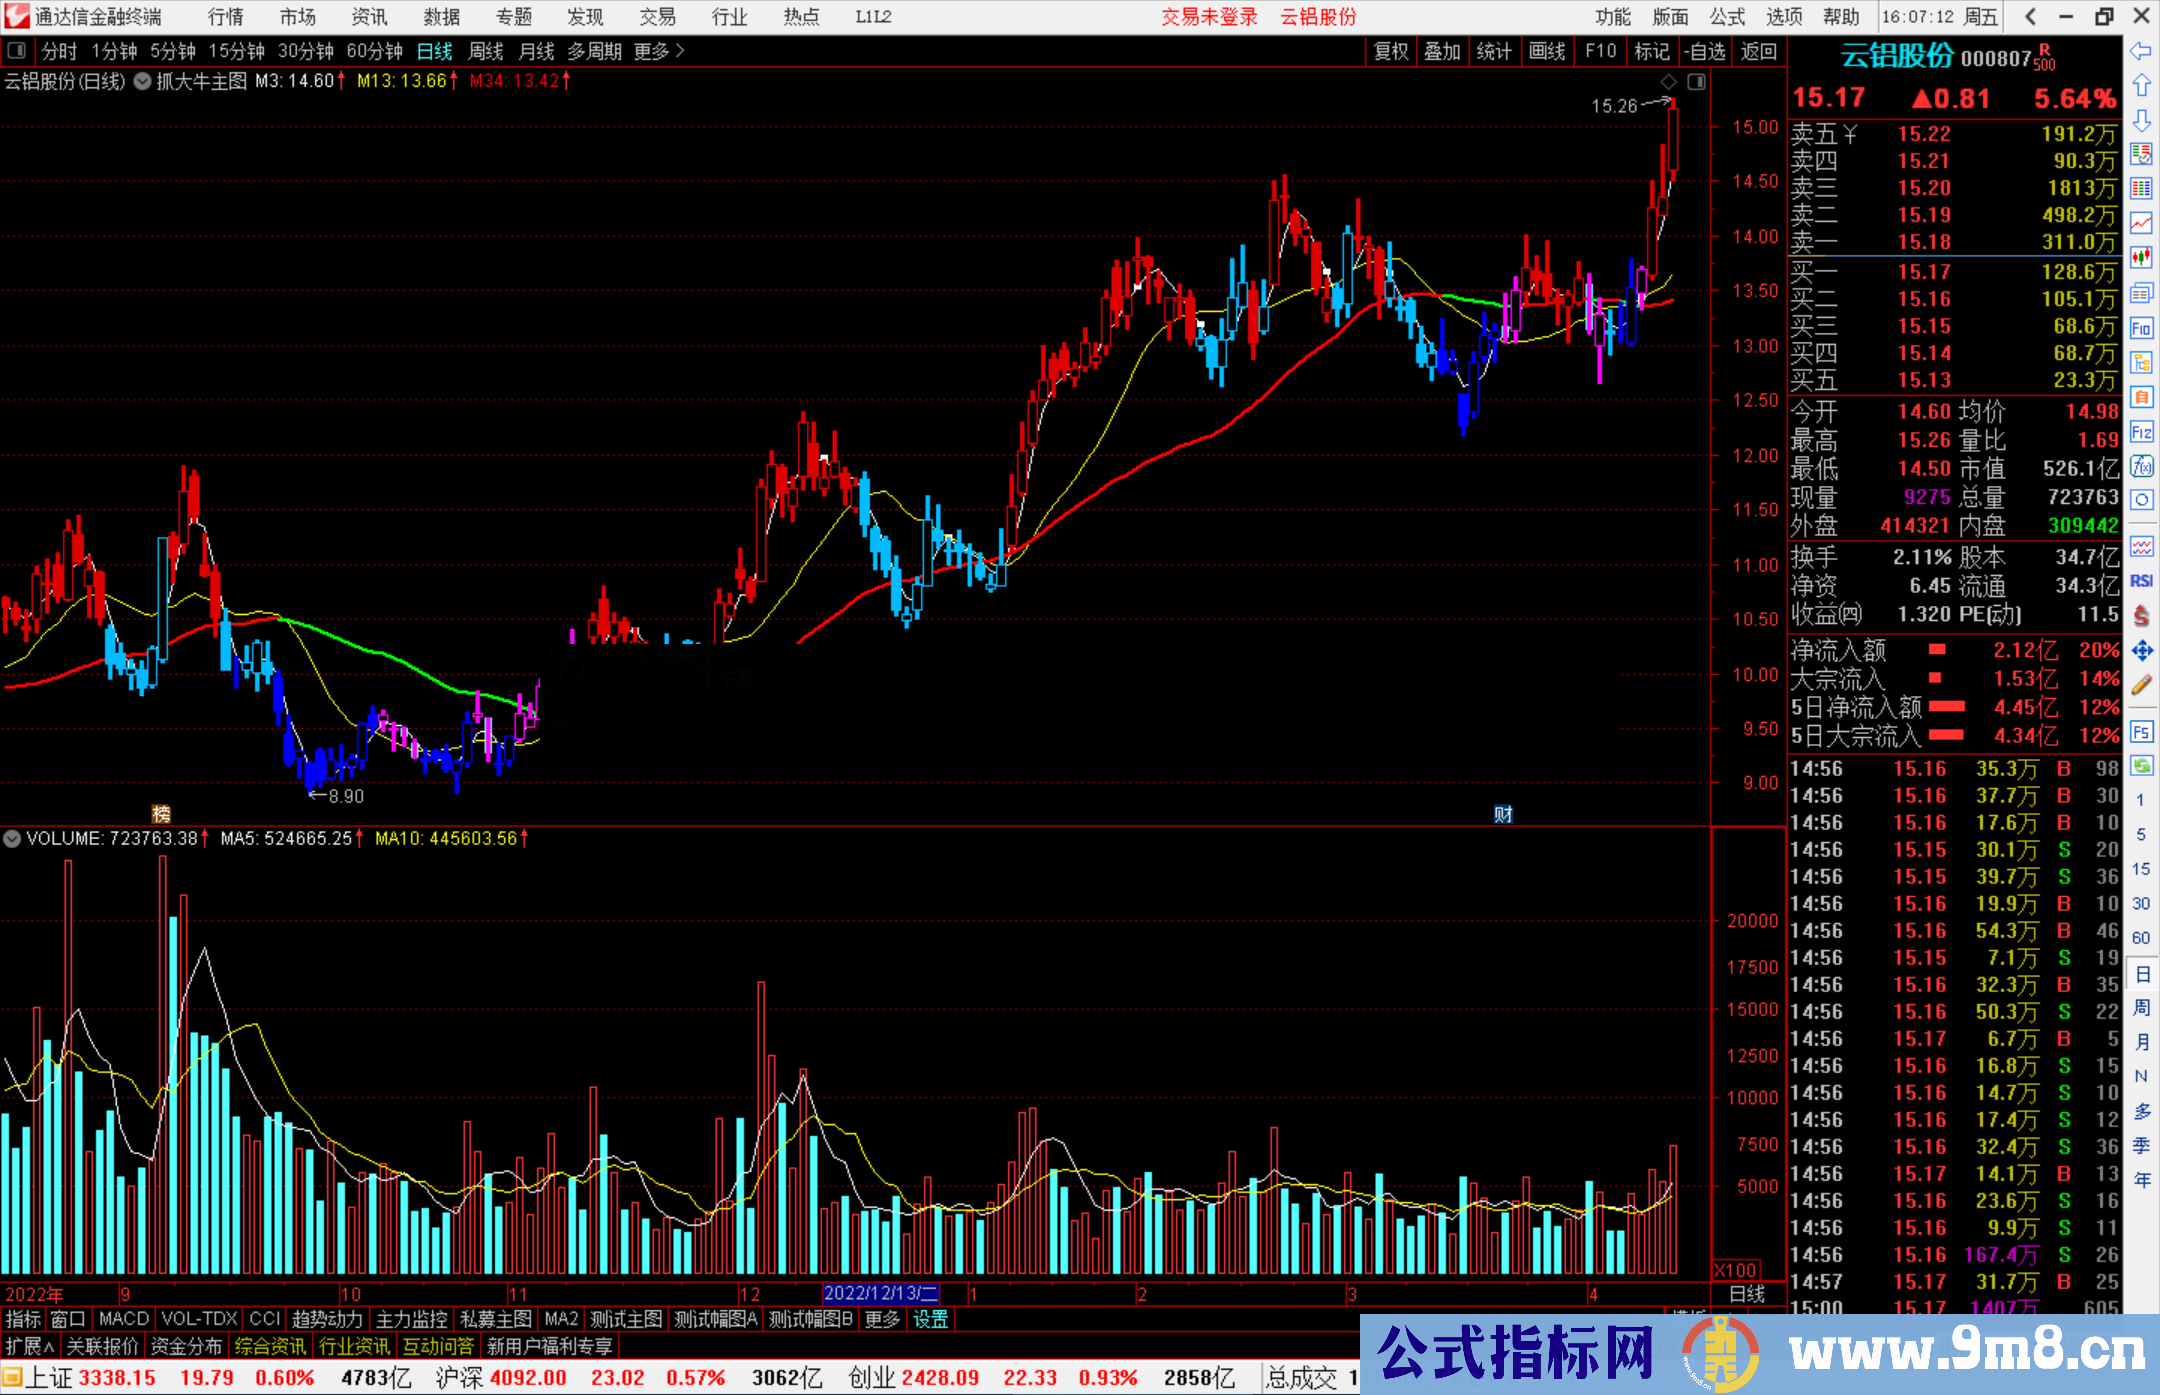Click the candlestick chart sidebar icon
The image size is (2160, 1395).
[x=2141, y=258]
